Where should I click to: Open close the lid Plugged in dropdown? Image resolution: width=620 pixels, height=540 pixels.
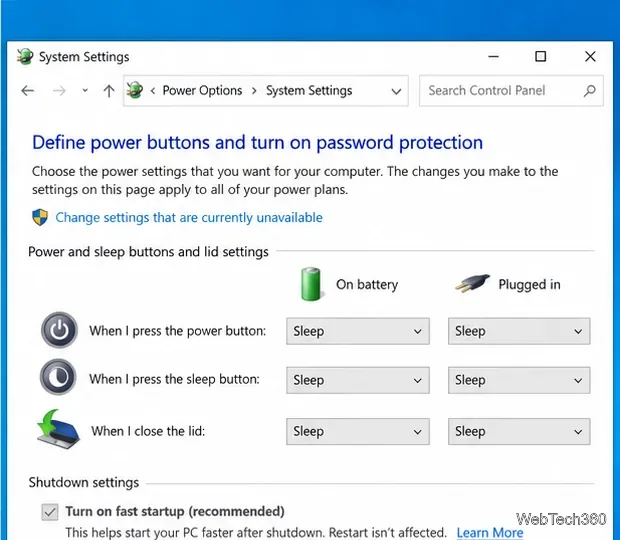pos(519,431)
